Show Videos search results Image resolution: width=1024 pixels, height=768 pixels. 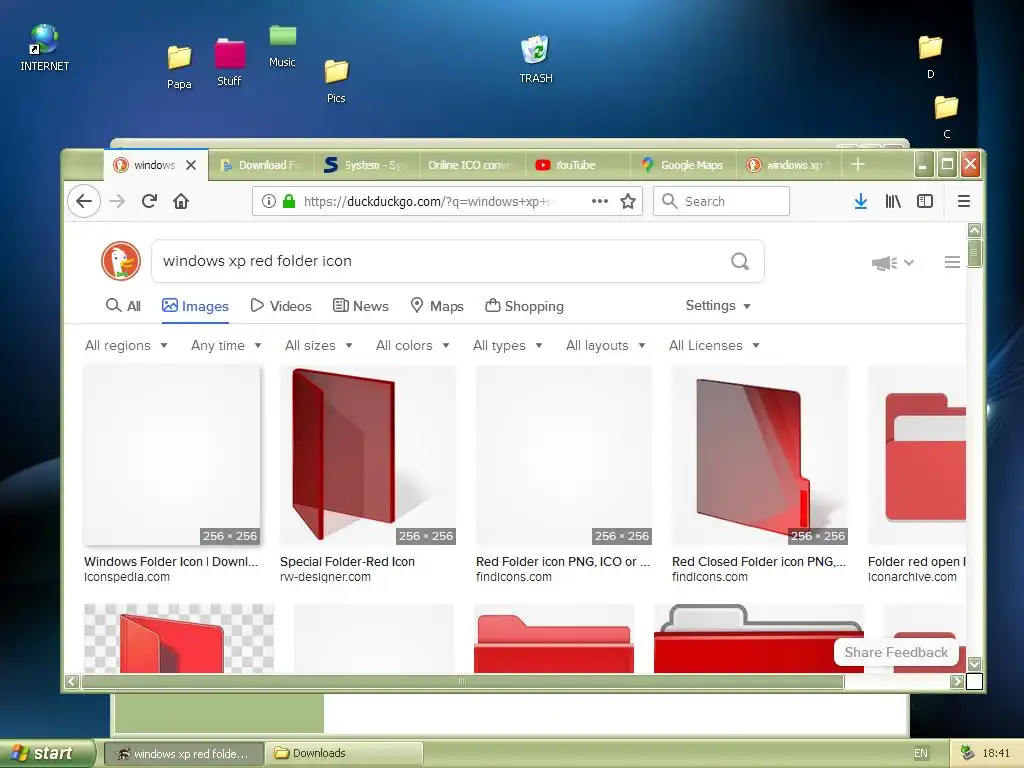281,306
